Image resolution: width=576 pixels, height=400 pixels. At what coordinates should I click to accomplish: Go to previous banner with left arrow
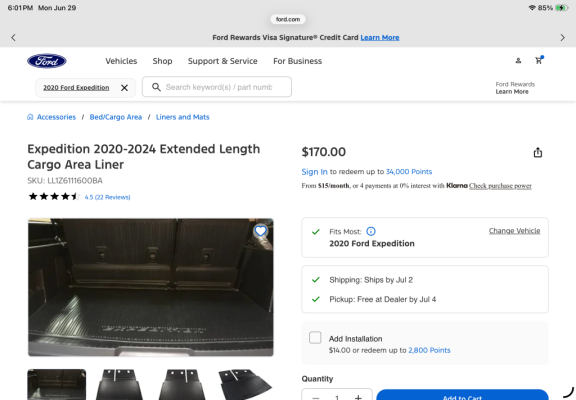point(14,37)
